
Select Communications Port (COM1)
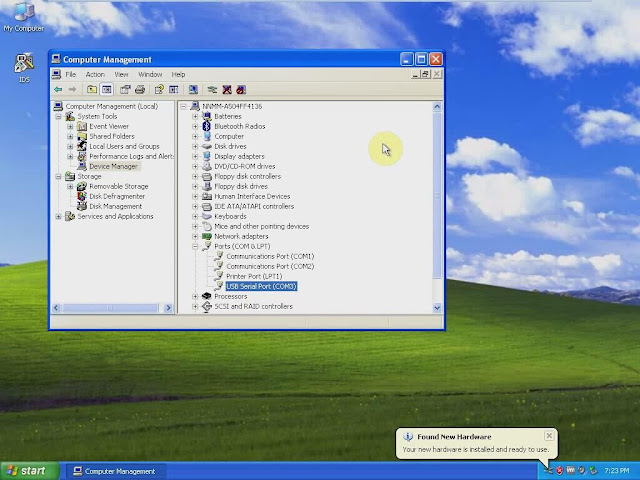[270, 256]
